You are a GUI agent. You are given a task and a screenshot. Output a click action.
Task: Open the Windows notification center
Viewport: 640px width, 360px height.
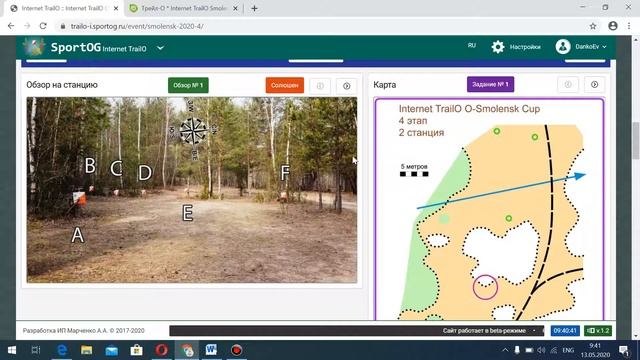click(x=624, y=350)
